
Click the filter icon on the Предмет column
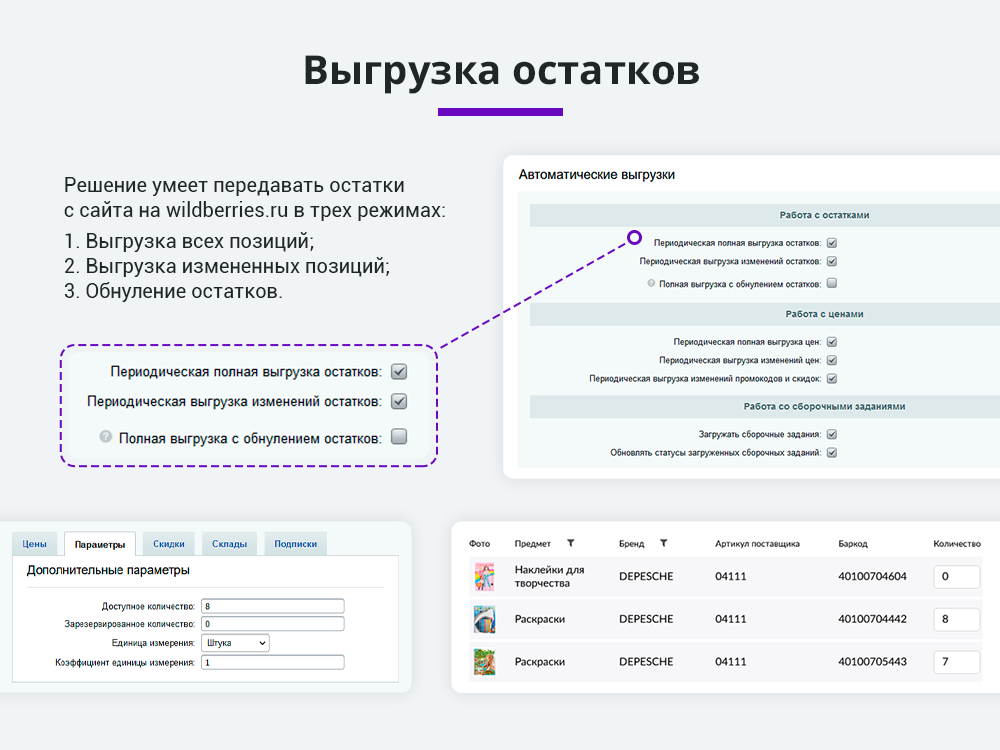(570, 541)
